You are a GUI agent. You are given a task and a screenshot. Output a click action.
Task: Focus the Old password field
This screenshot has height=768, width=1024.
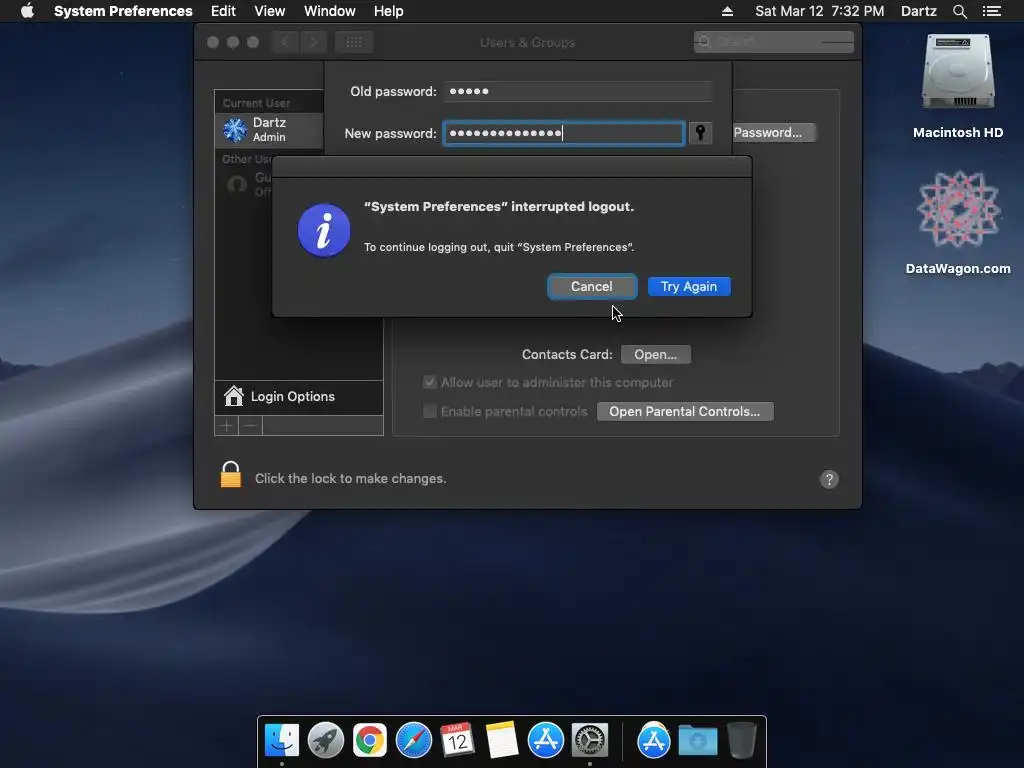point(577,91)
